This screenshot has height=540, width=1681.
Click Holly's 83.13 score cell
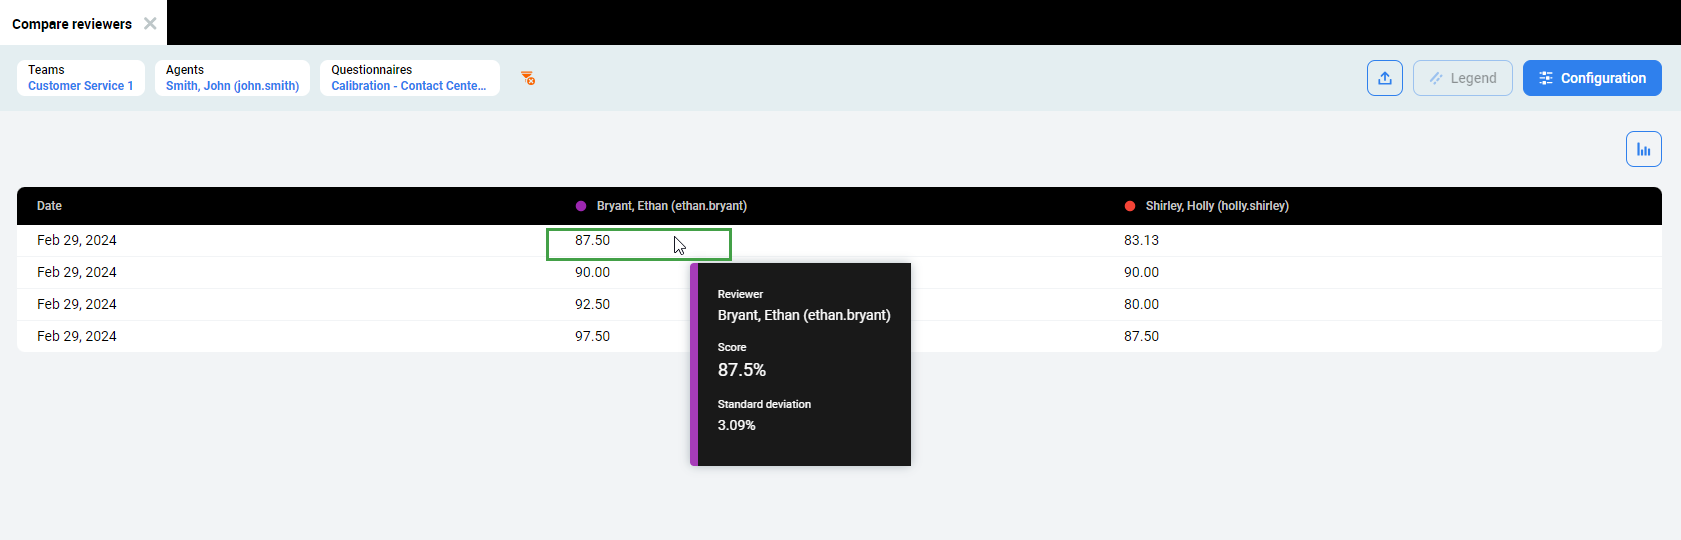pos(1141,241)
